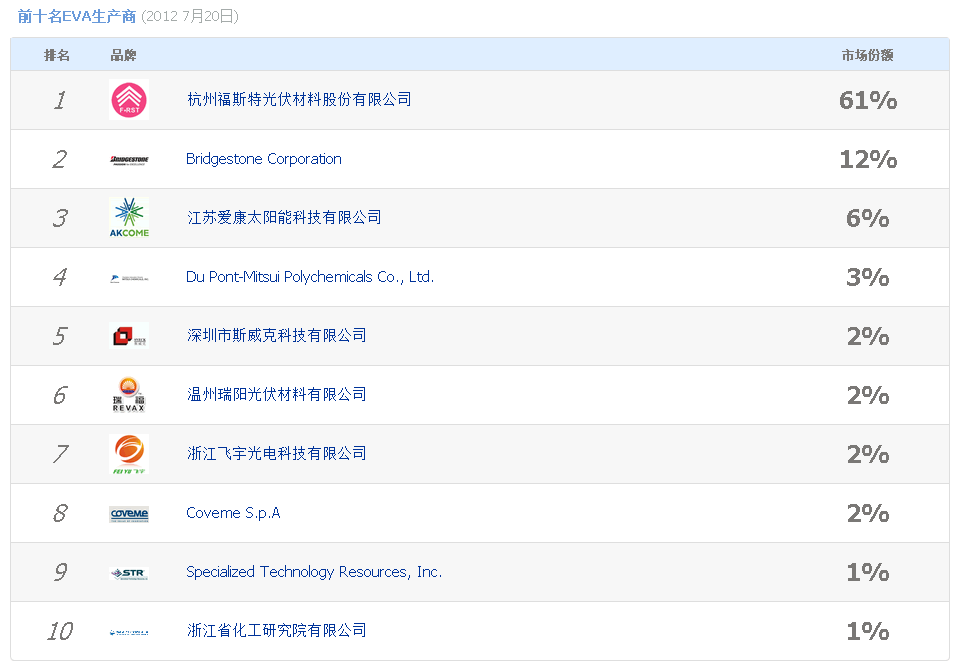Click the Akcome starburst logo
Screen dimensions: 959x668
[128, 218]
